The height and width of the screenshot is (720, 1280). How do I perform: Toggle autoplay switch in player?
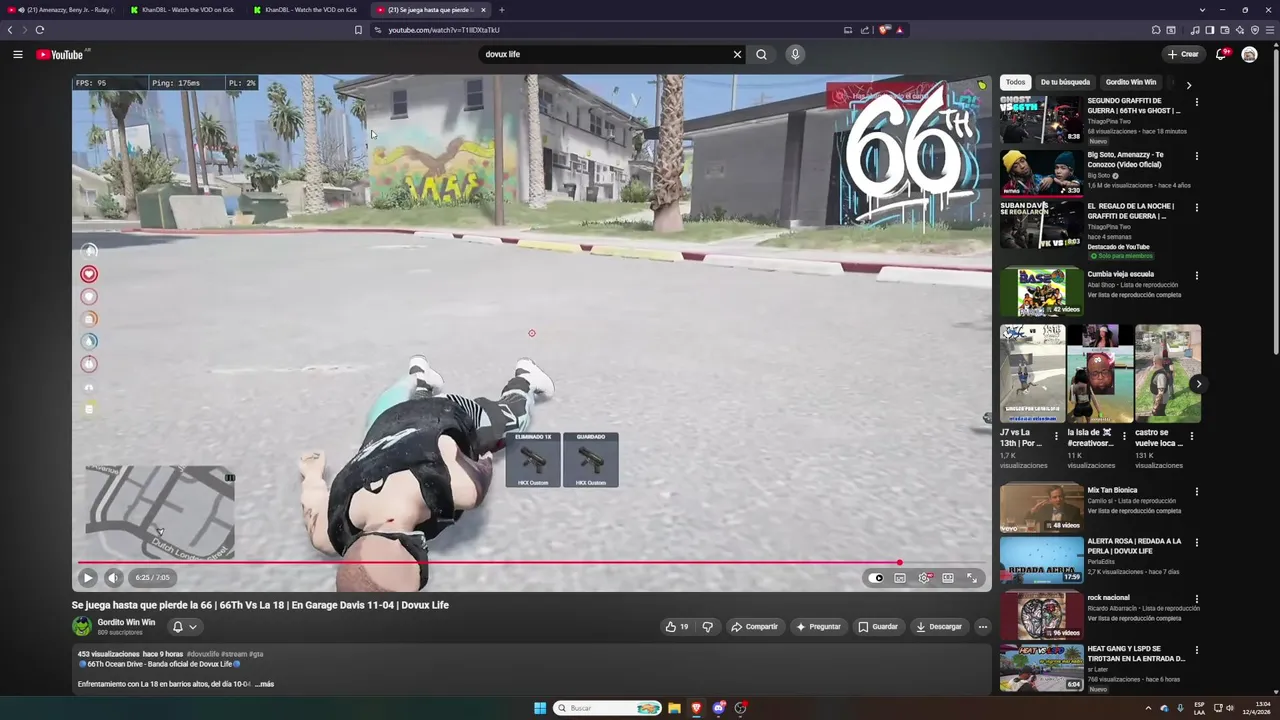click(x=877, y=577)
